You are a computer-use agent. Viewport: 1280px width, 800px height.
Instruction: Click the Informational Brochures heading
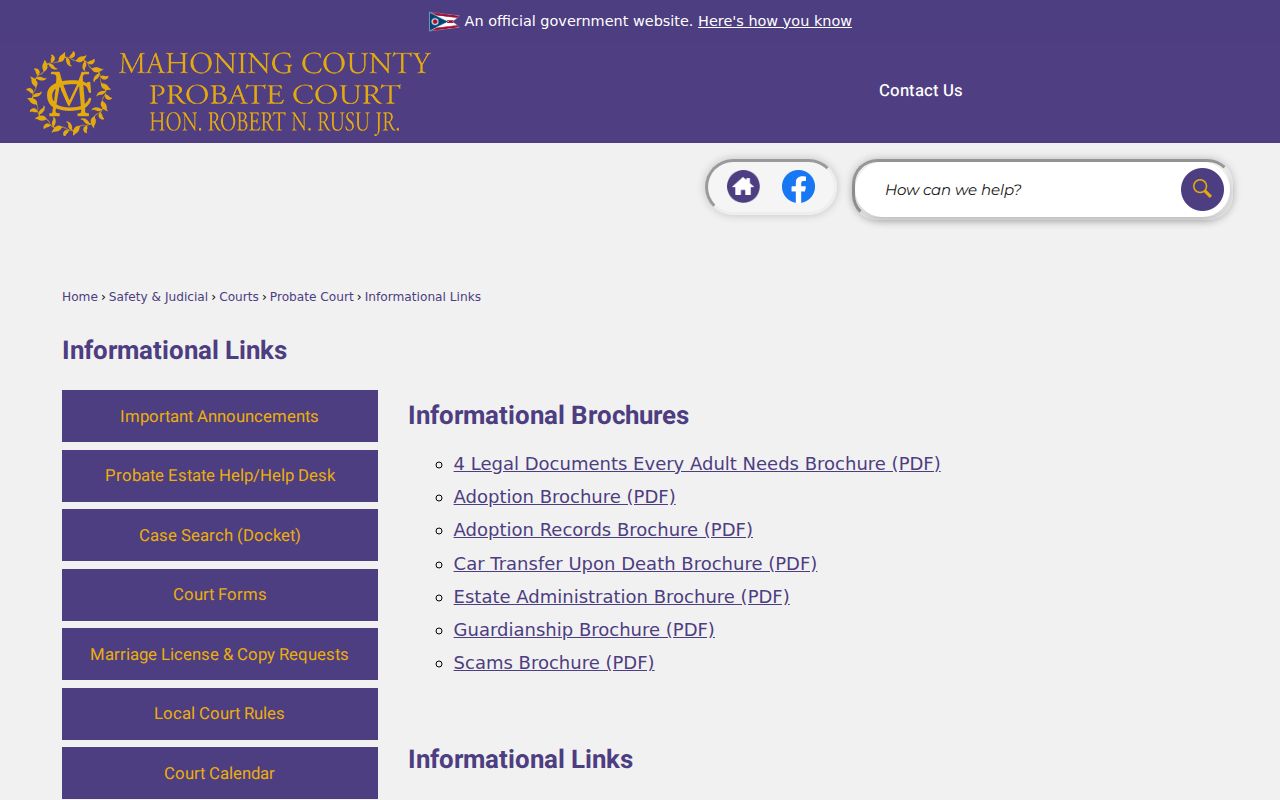point(549,415)
